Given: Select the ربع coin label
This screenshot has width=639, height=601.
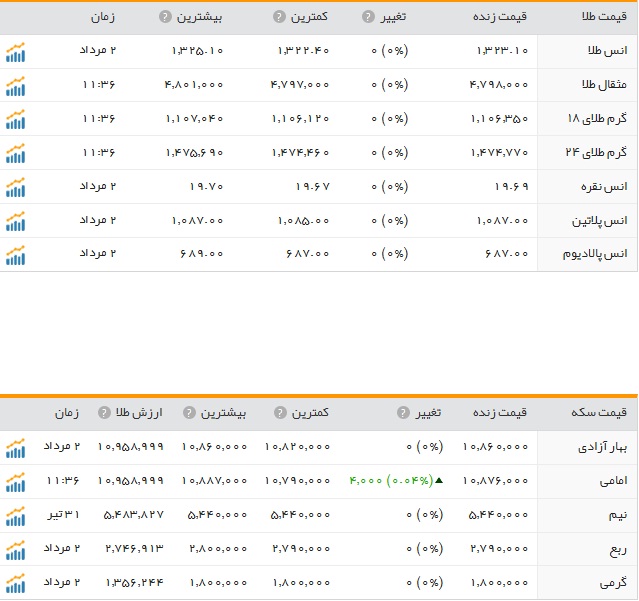Looking at the screenshot, I should click(x=618, y=550).
